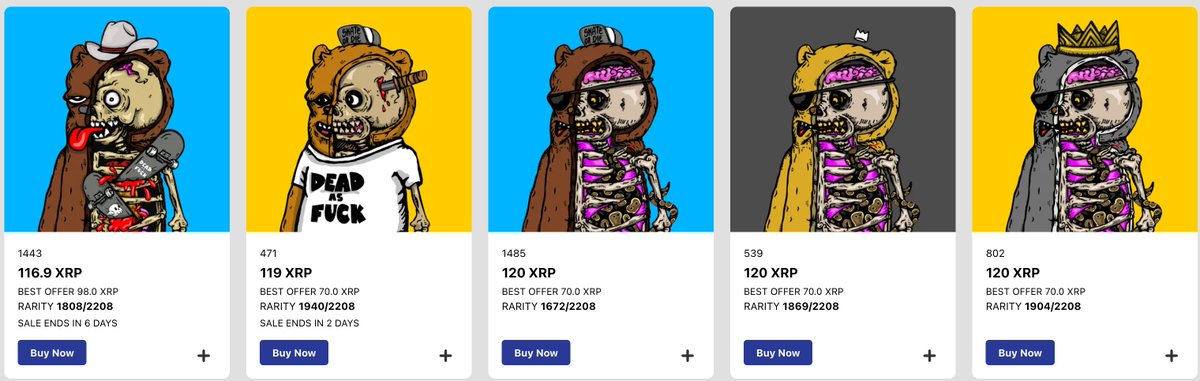Click the 1443 token number
The image size is (1200, 381).
click(x=29, y=254)
